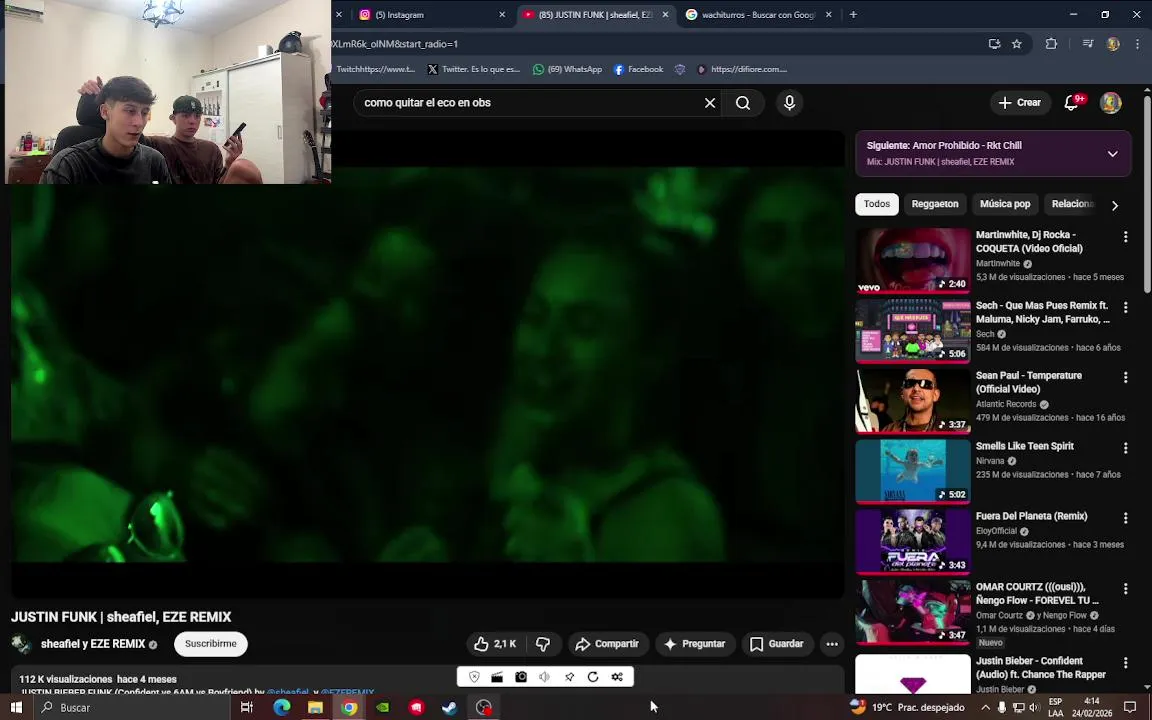This screenshot has width=1152, height=720.
Task: Open the Twitter bookmark
Action: click(x=474, y=69)
